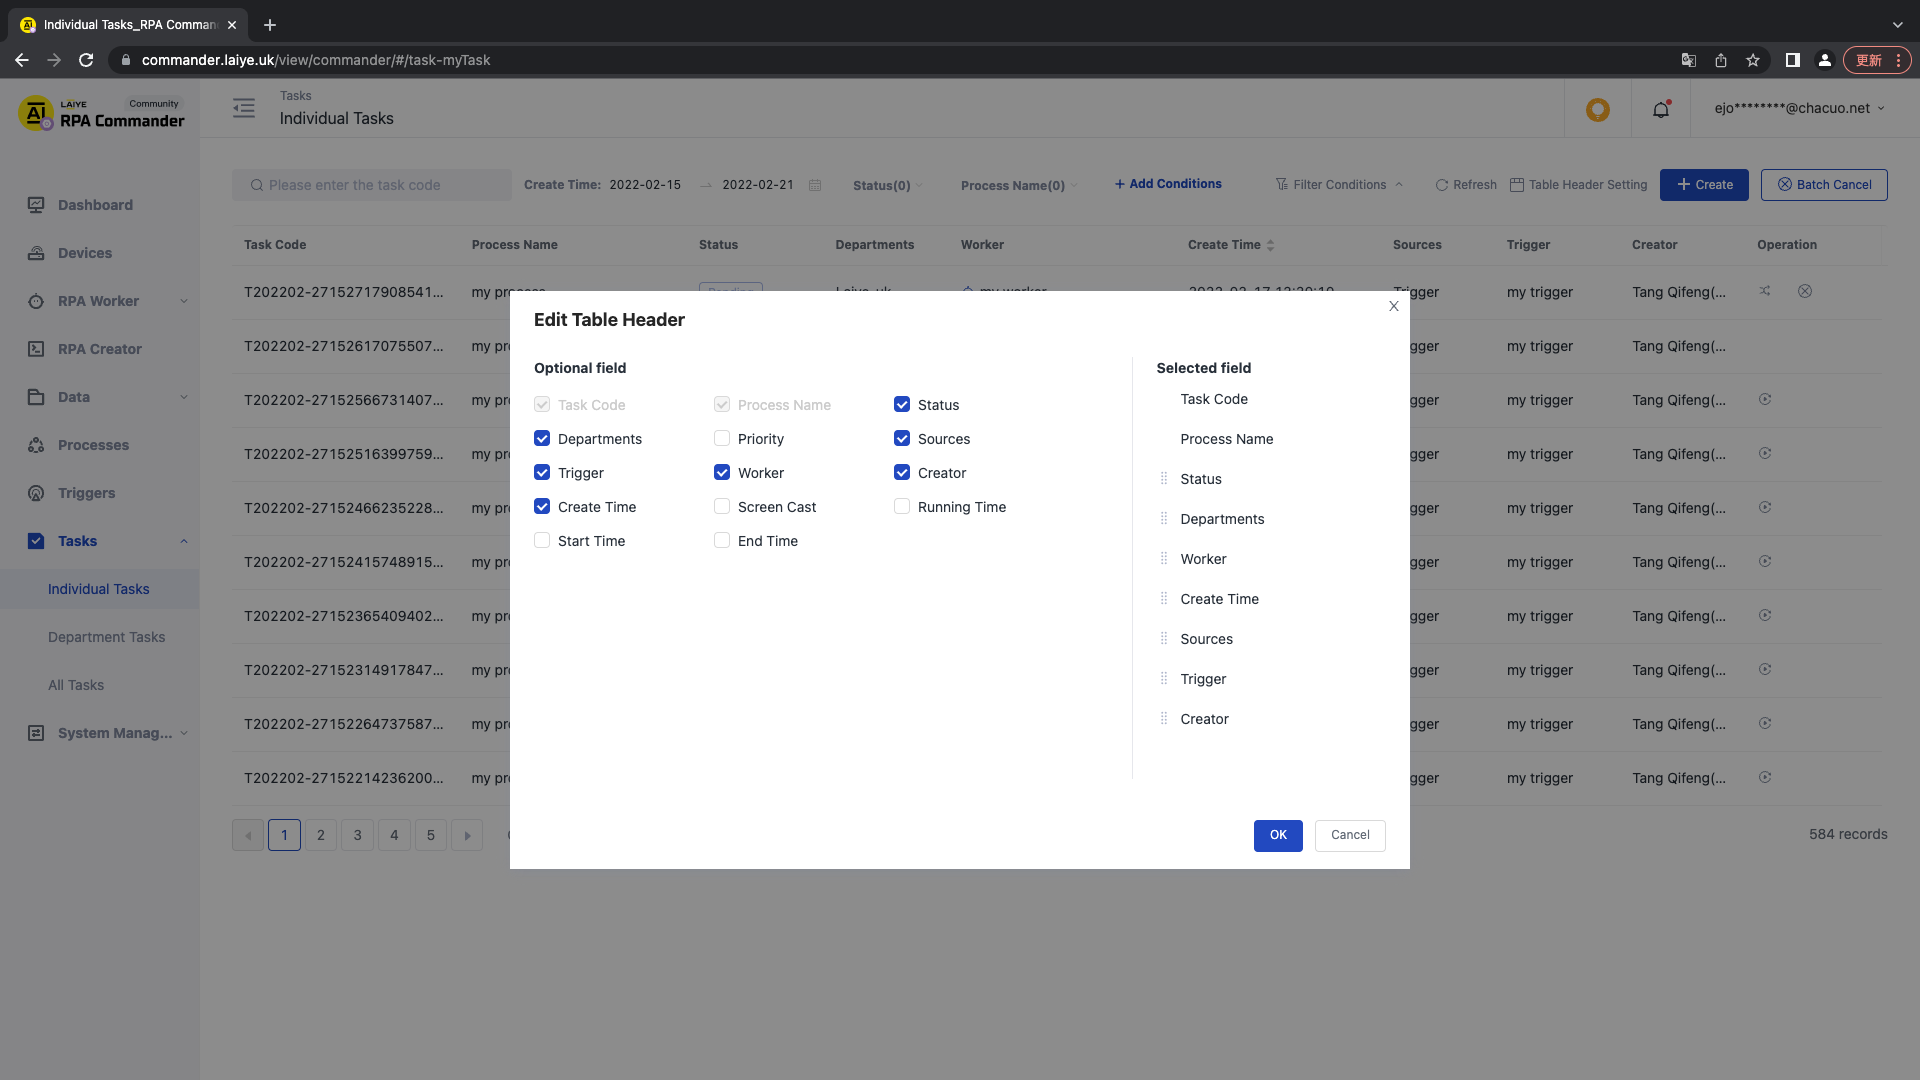
Task: Expand the System Management submenu chevron
Action: pos(184,733)
